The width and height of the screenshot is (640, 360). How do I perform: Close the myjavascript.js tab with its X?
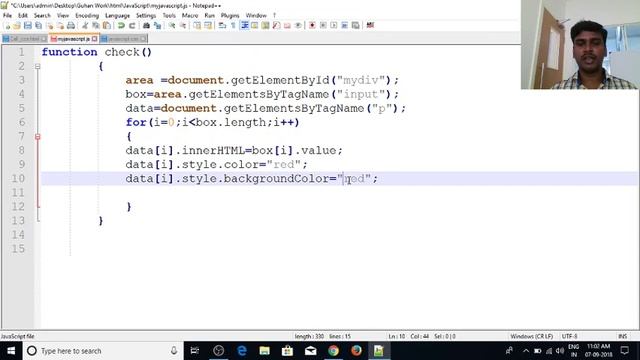pos(94,39)
